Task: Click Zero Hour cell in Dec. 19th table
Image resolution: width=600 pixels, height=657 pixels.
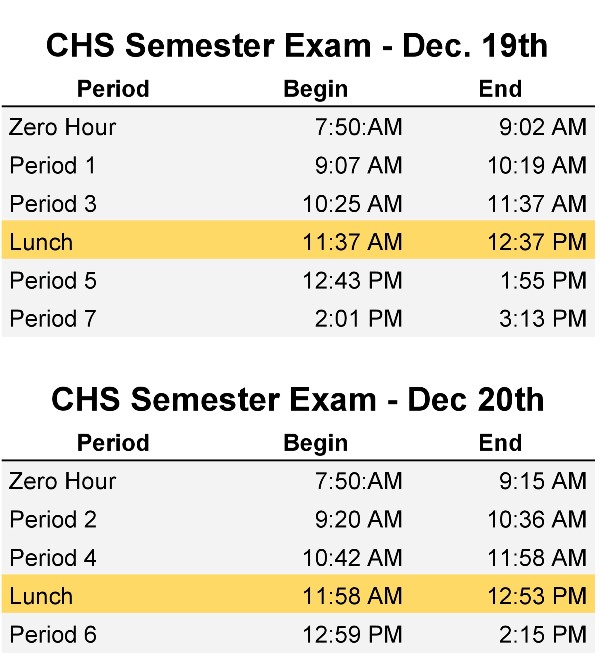Action: [62, 127]
